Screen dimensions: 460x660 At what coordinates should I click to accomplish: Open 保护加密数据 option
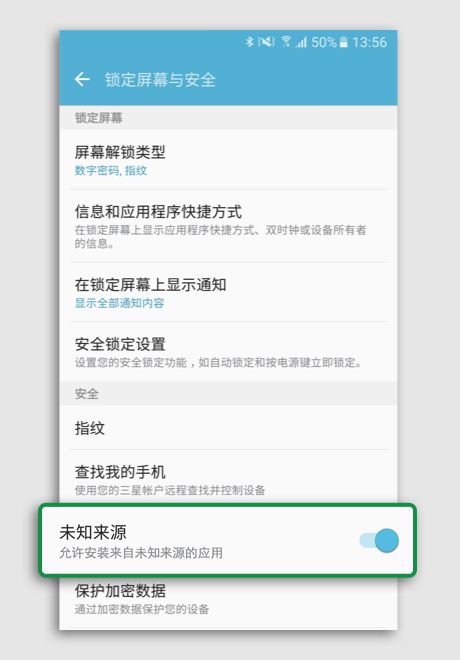pos(228,602)
